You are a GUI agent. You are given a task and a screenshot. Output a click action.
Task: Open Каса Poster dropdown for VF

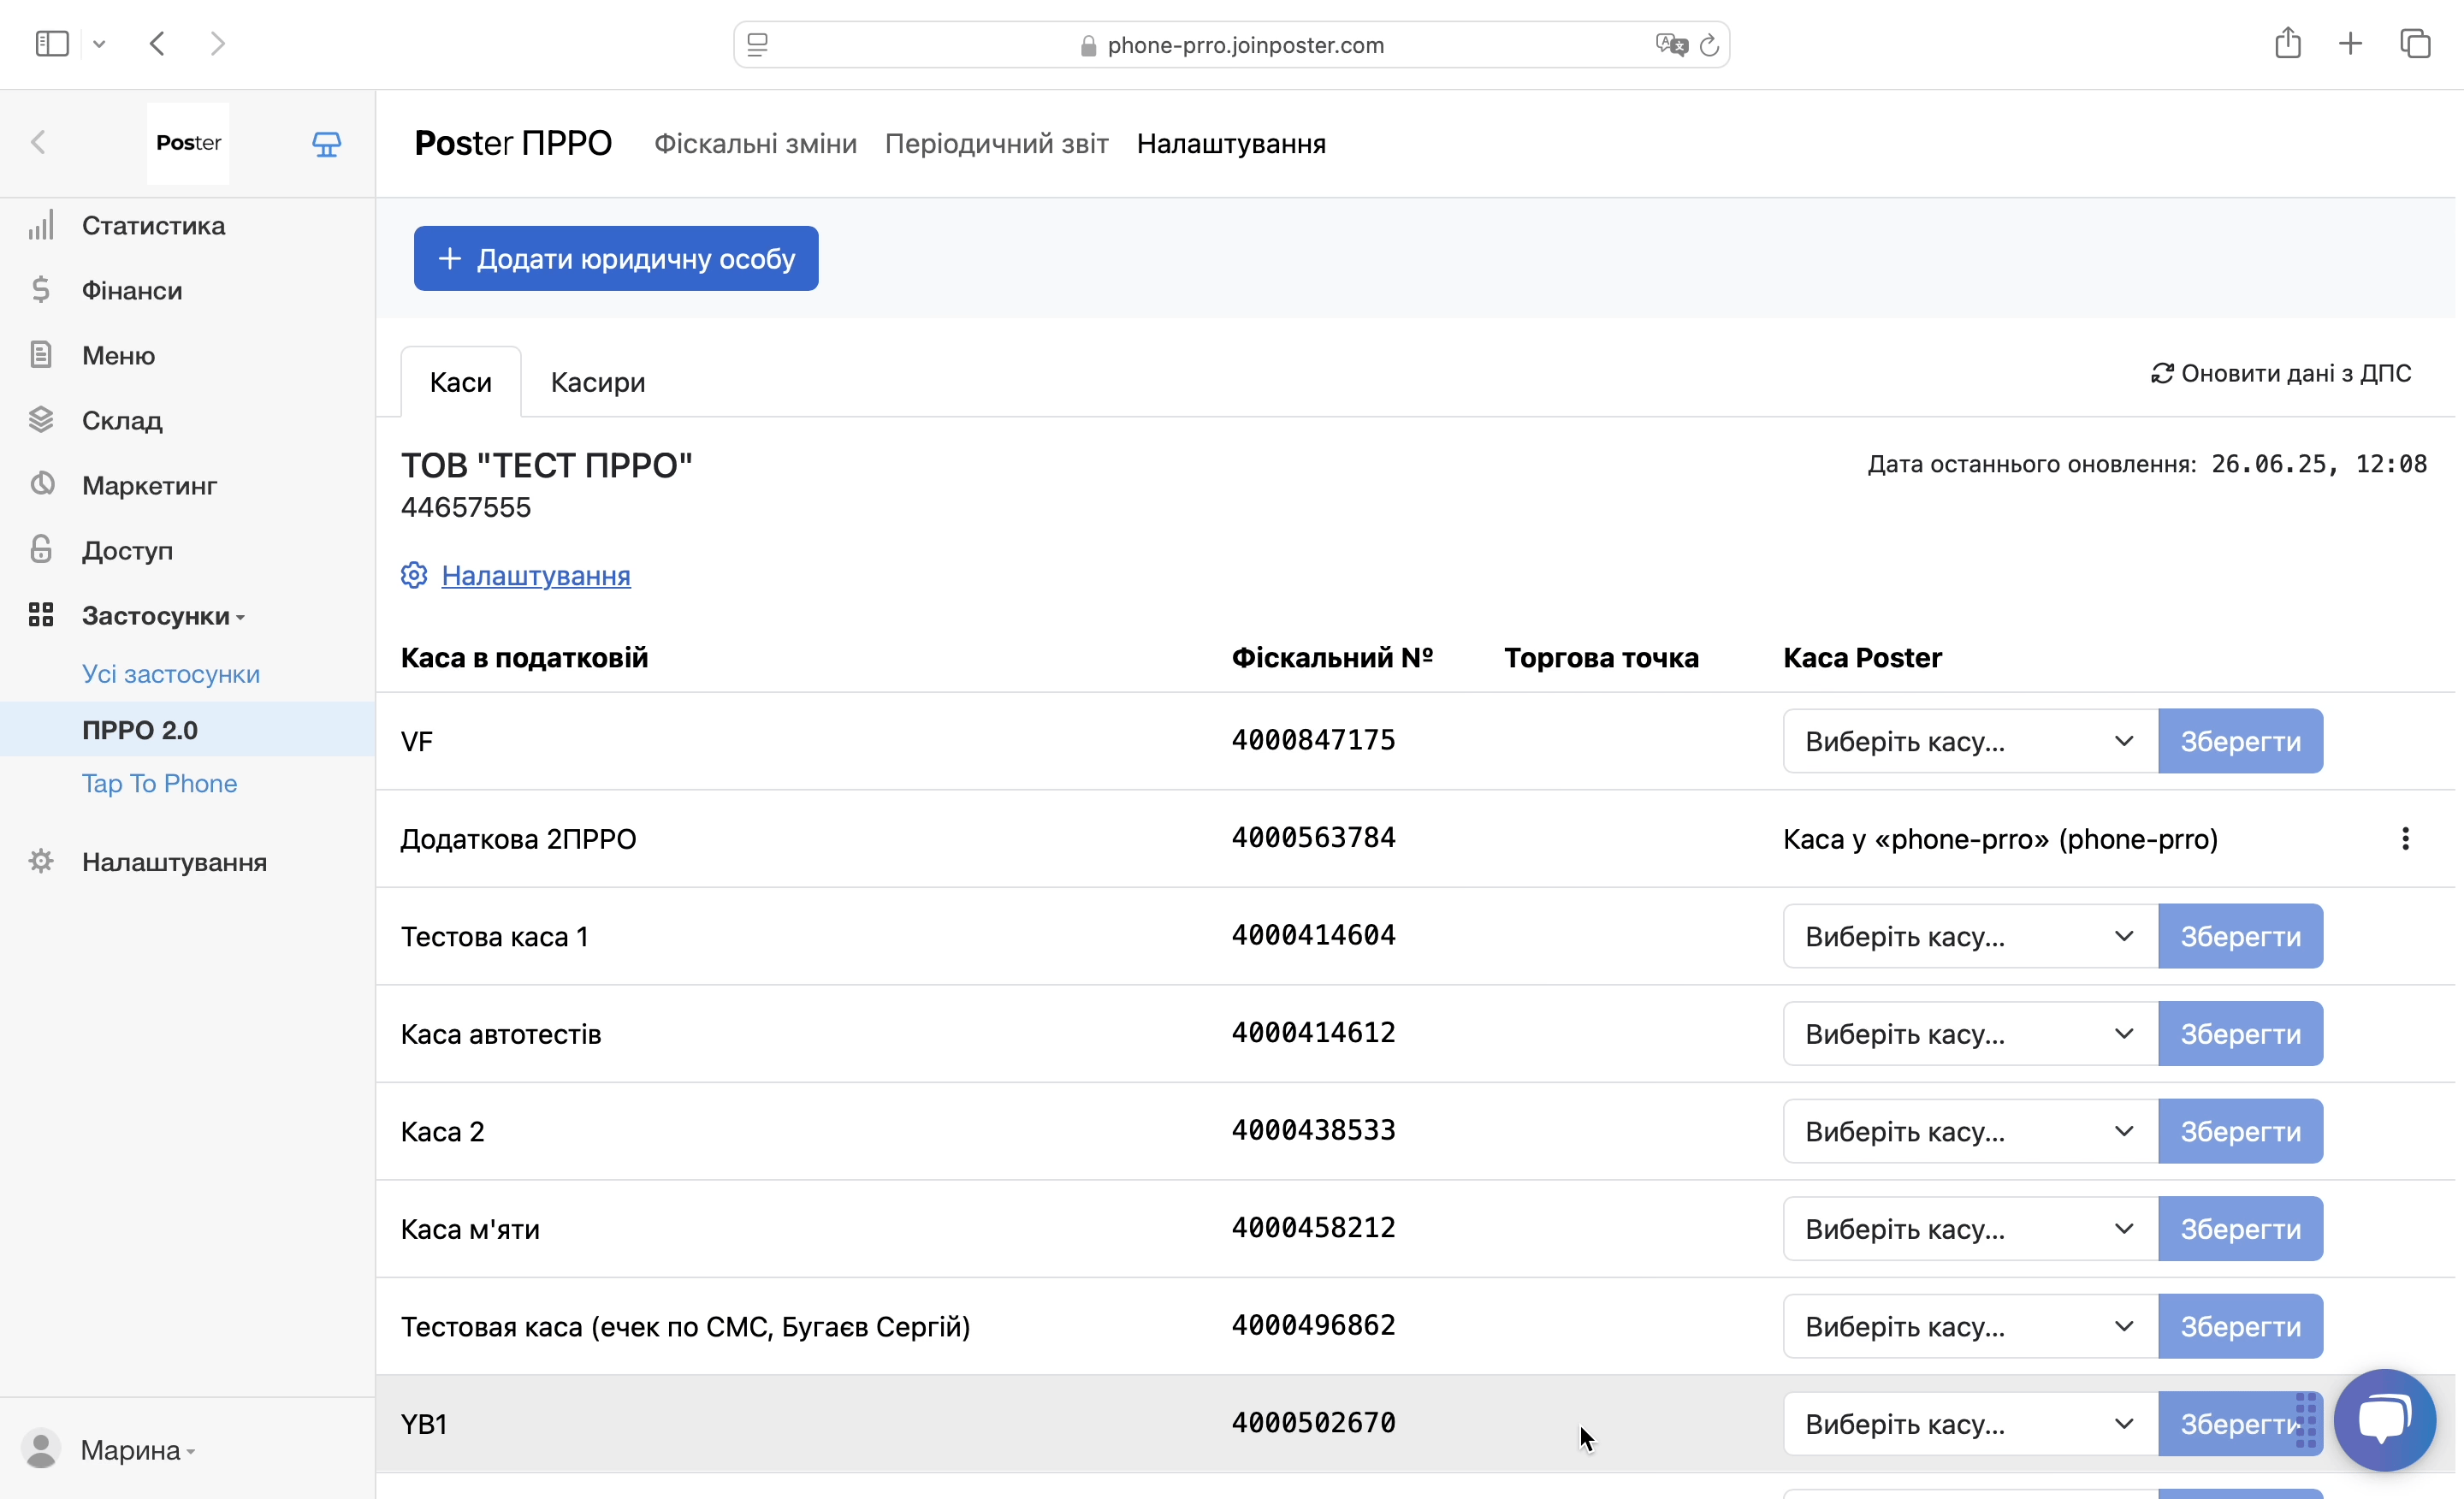[1970, 741]
